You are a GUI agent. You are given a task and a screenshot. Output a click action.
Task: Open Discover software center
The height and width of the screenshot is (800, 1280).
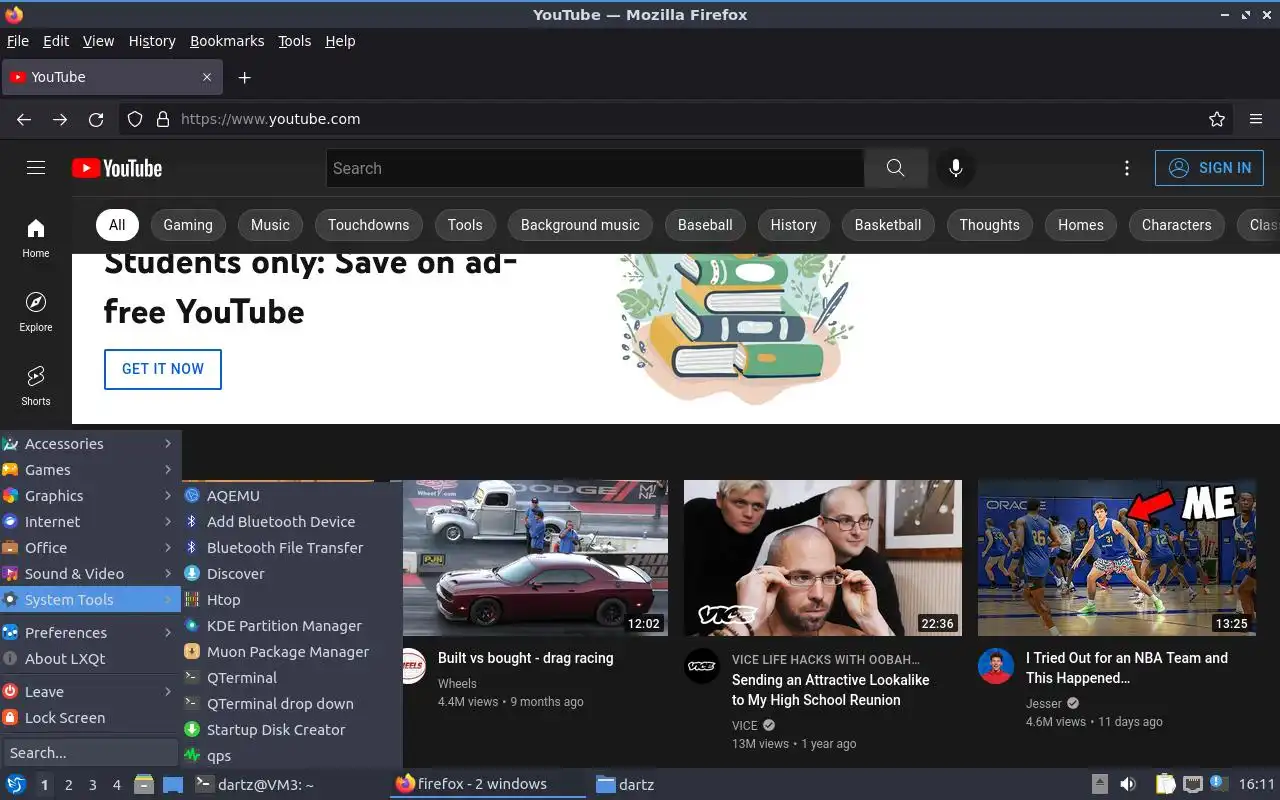tap(292, 574)
